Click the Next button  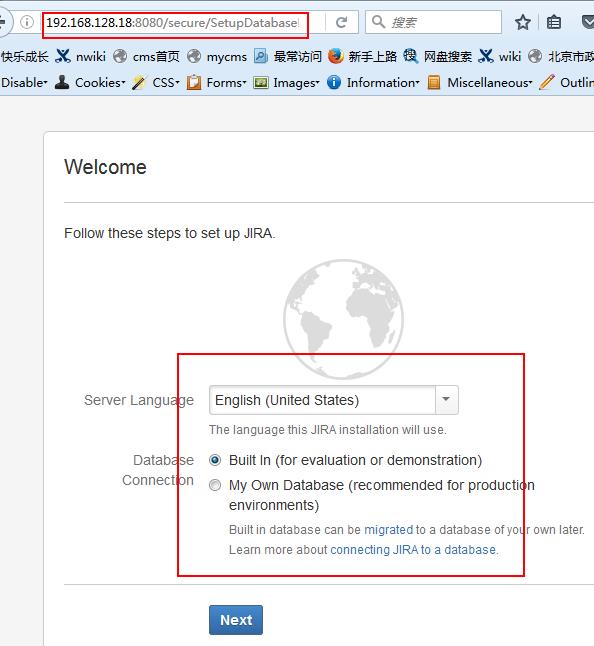[x=236, y=620]
